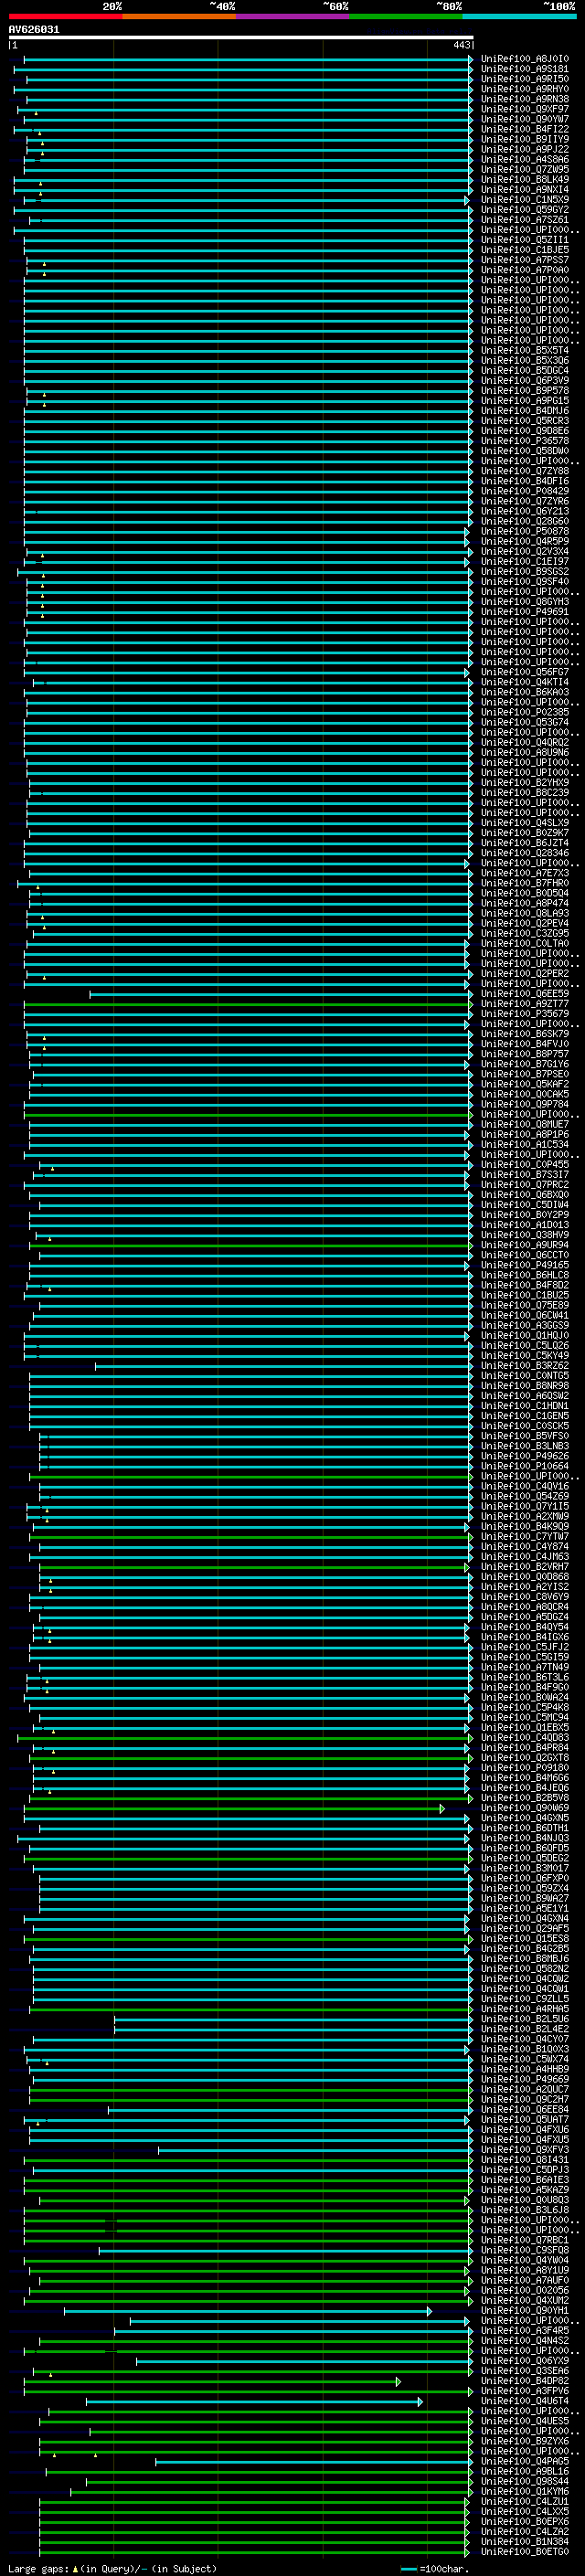This screenshot has width=585, height=2576.
Task: Click the query end position 443
Action: 461,45
